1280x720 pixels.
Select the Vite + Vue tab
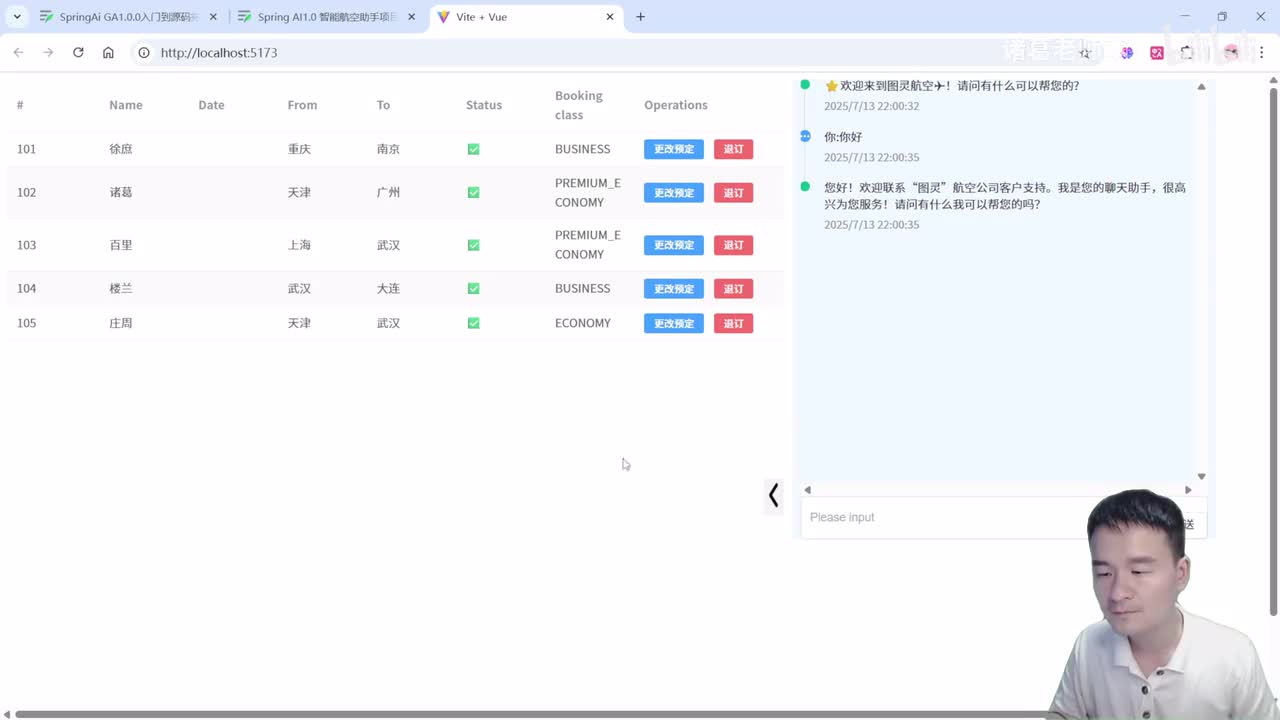(x=527, y=17)
